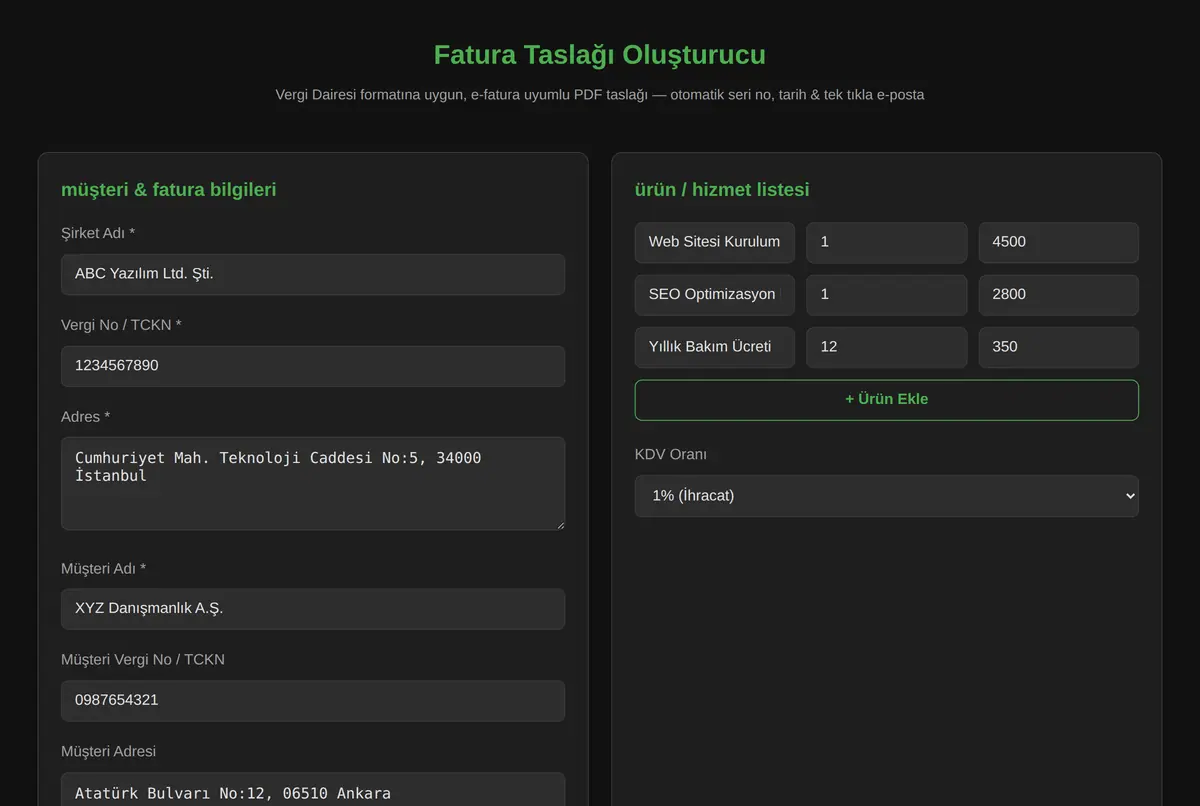Click the Müşteri Adresi label
This screenshot has width=1200, height=806.
tap(109, 751)
